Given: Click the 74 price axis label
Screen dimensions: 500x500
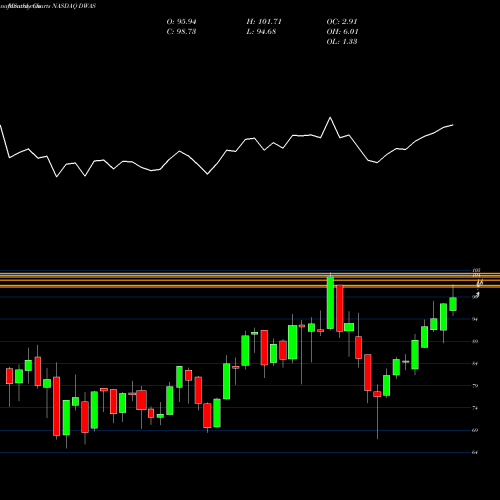Looking at the screenshot, I should click(x=475, y=408).
